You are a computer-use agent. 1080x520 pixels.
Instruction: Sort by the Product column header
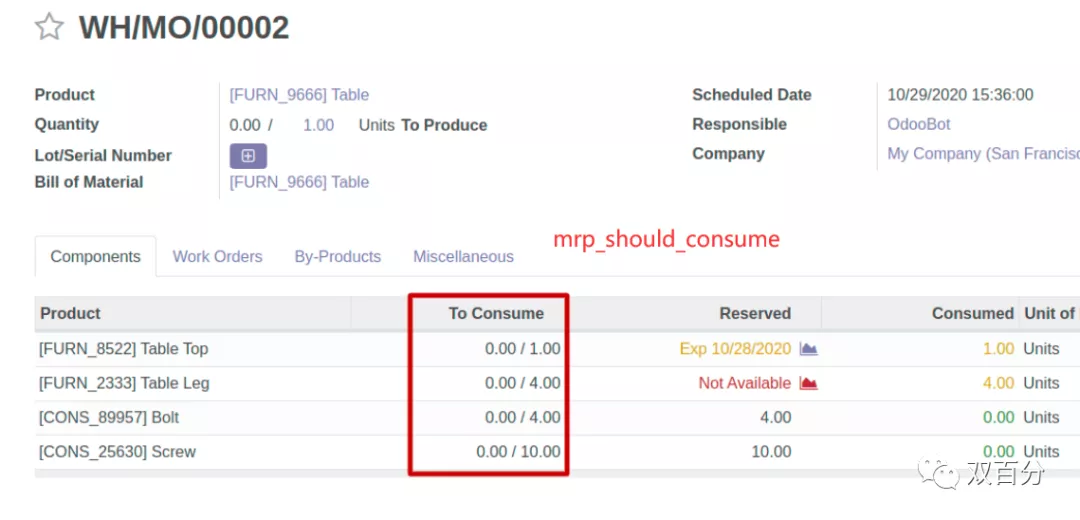[x=71, y=313]
